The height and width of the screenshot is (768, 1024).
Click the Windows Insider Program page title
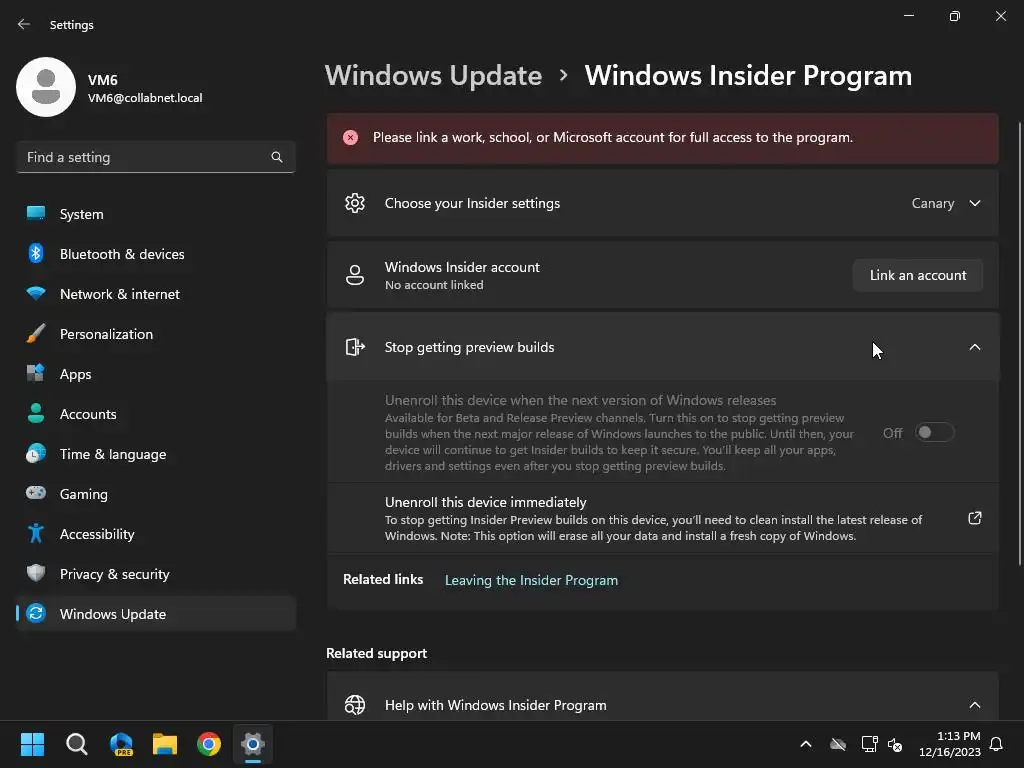[x=748, y=76]
